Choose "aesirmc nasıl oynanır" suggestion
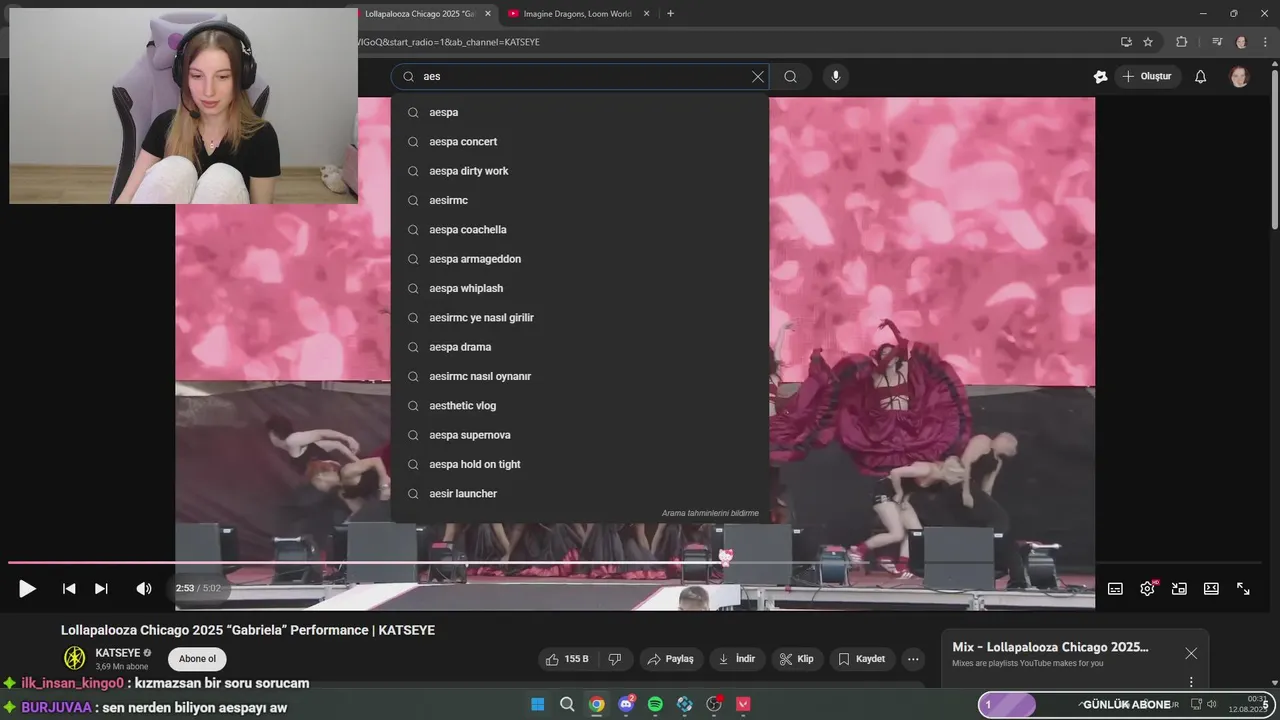The height and width of the screenshot is (720, 1280). point(580,376)
